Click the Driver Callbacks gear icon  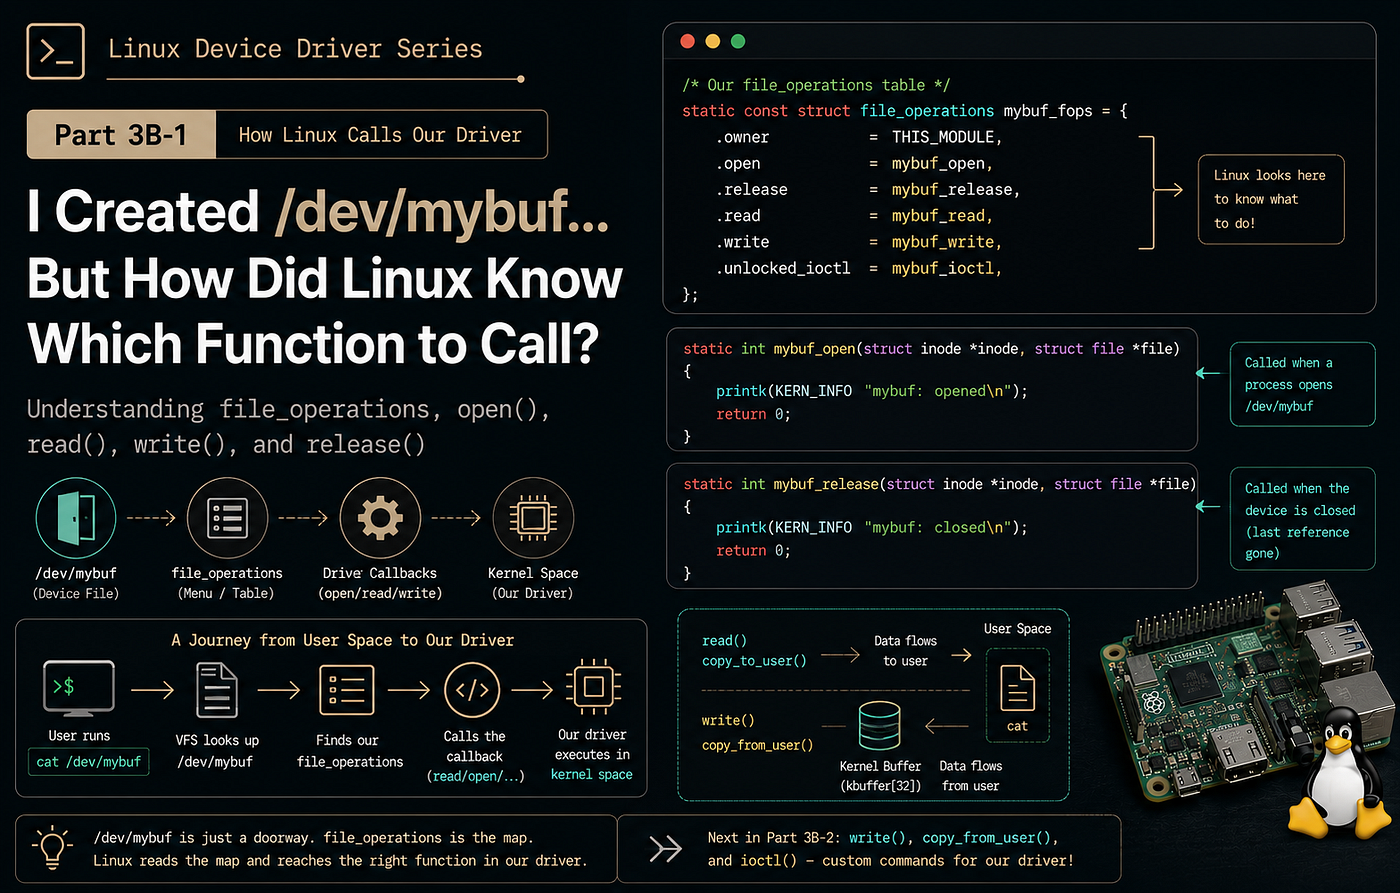coord(379,517)
